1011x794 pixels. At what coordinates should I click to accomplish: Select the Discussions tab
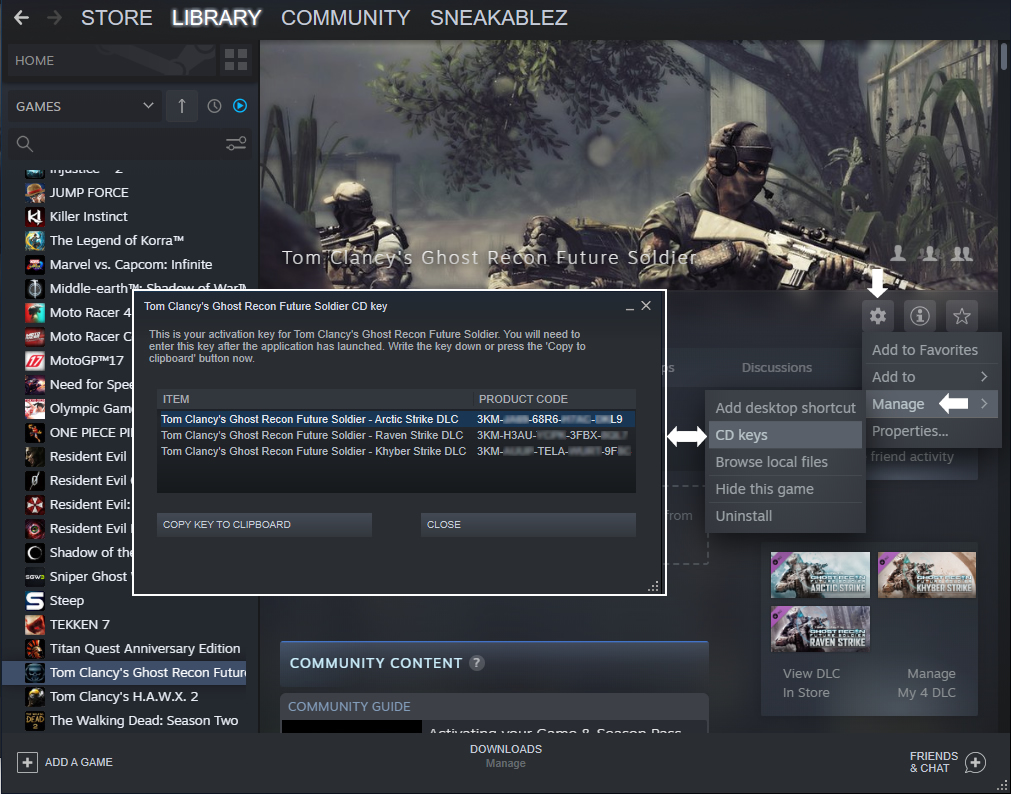click(776, 367)
